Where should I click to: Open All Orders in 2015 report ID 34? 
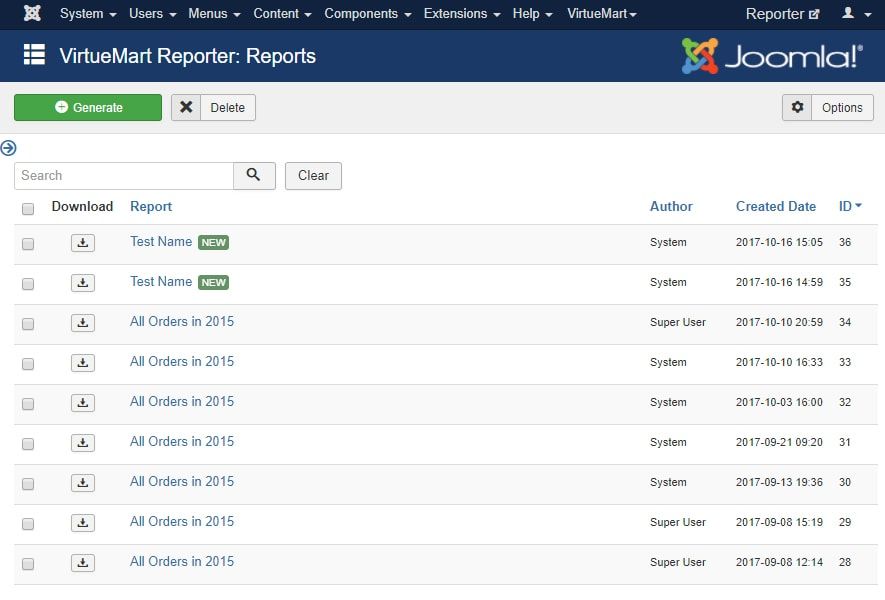[x=182, y=322]
